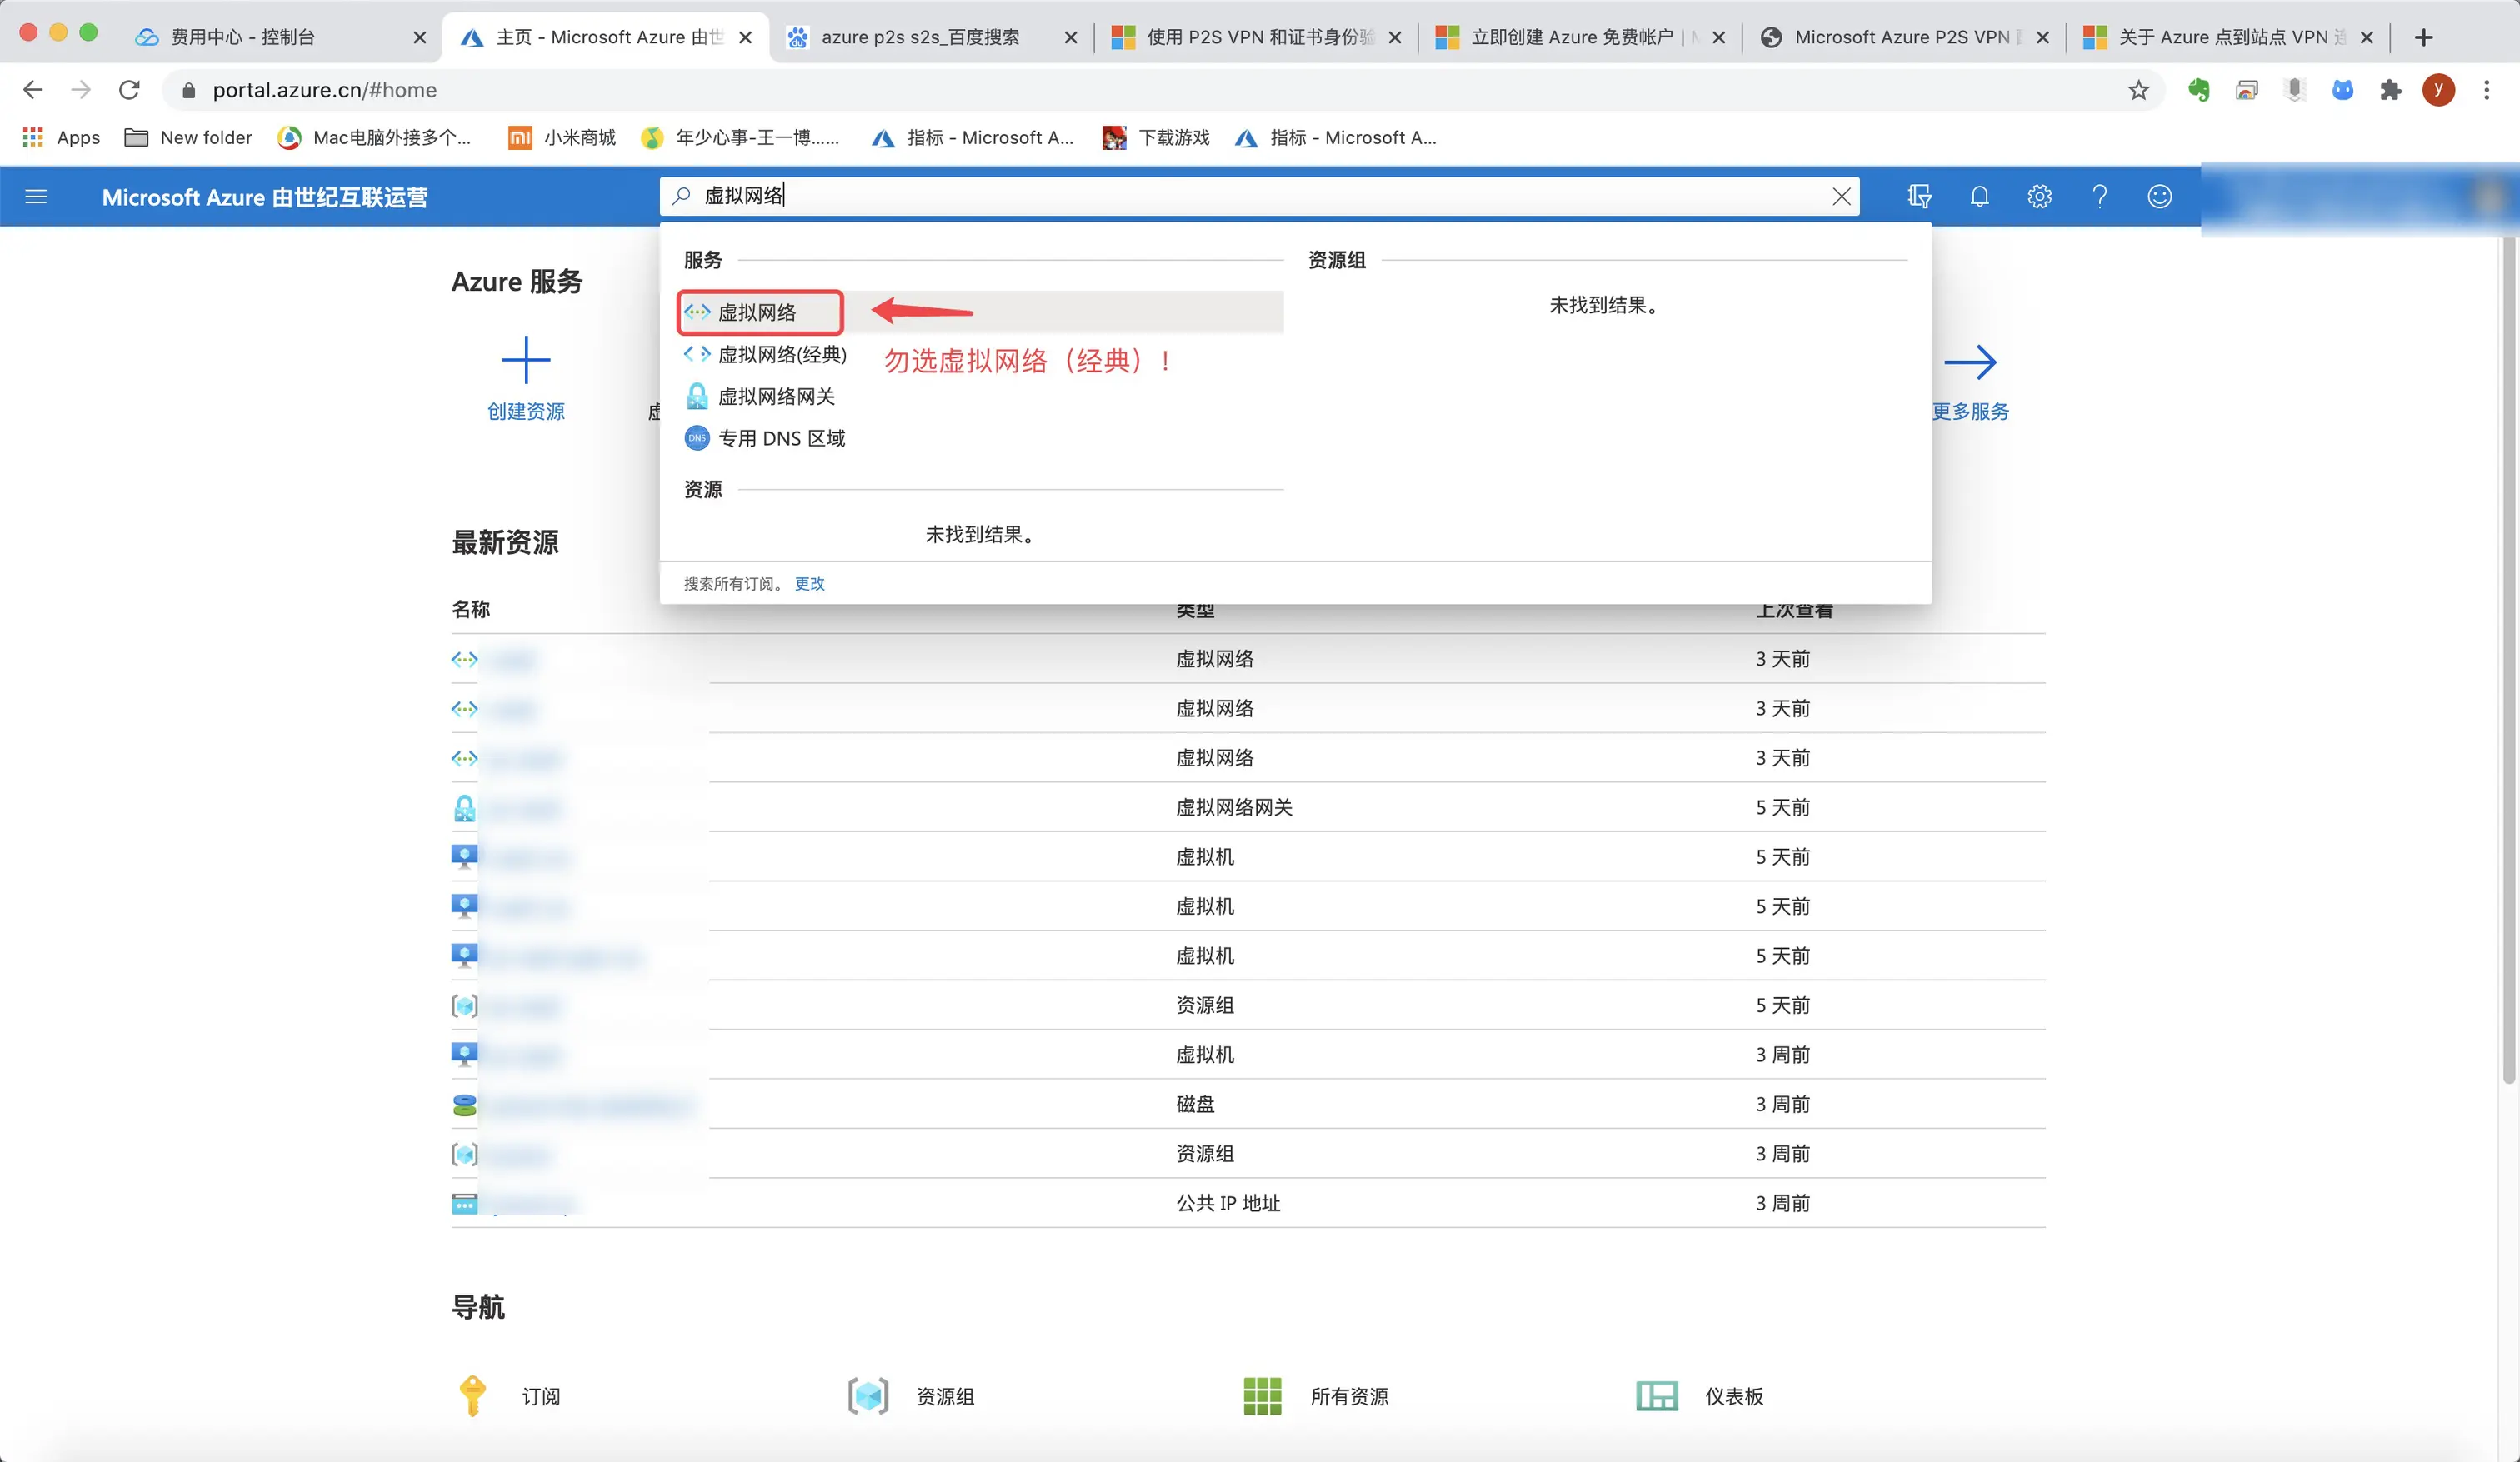Viewport: 2520px width, 1462px height.
Task: Switch to azure p2s s2s 百度搜索 tab
Action: (x=920, y=37)
